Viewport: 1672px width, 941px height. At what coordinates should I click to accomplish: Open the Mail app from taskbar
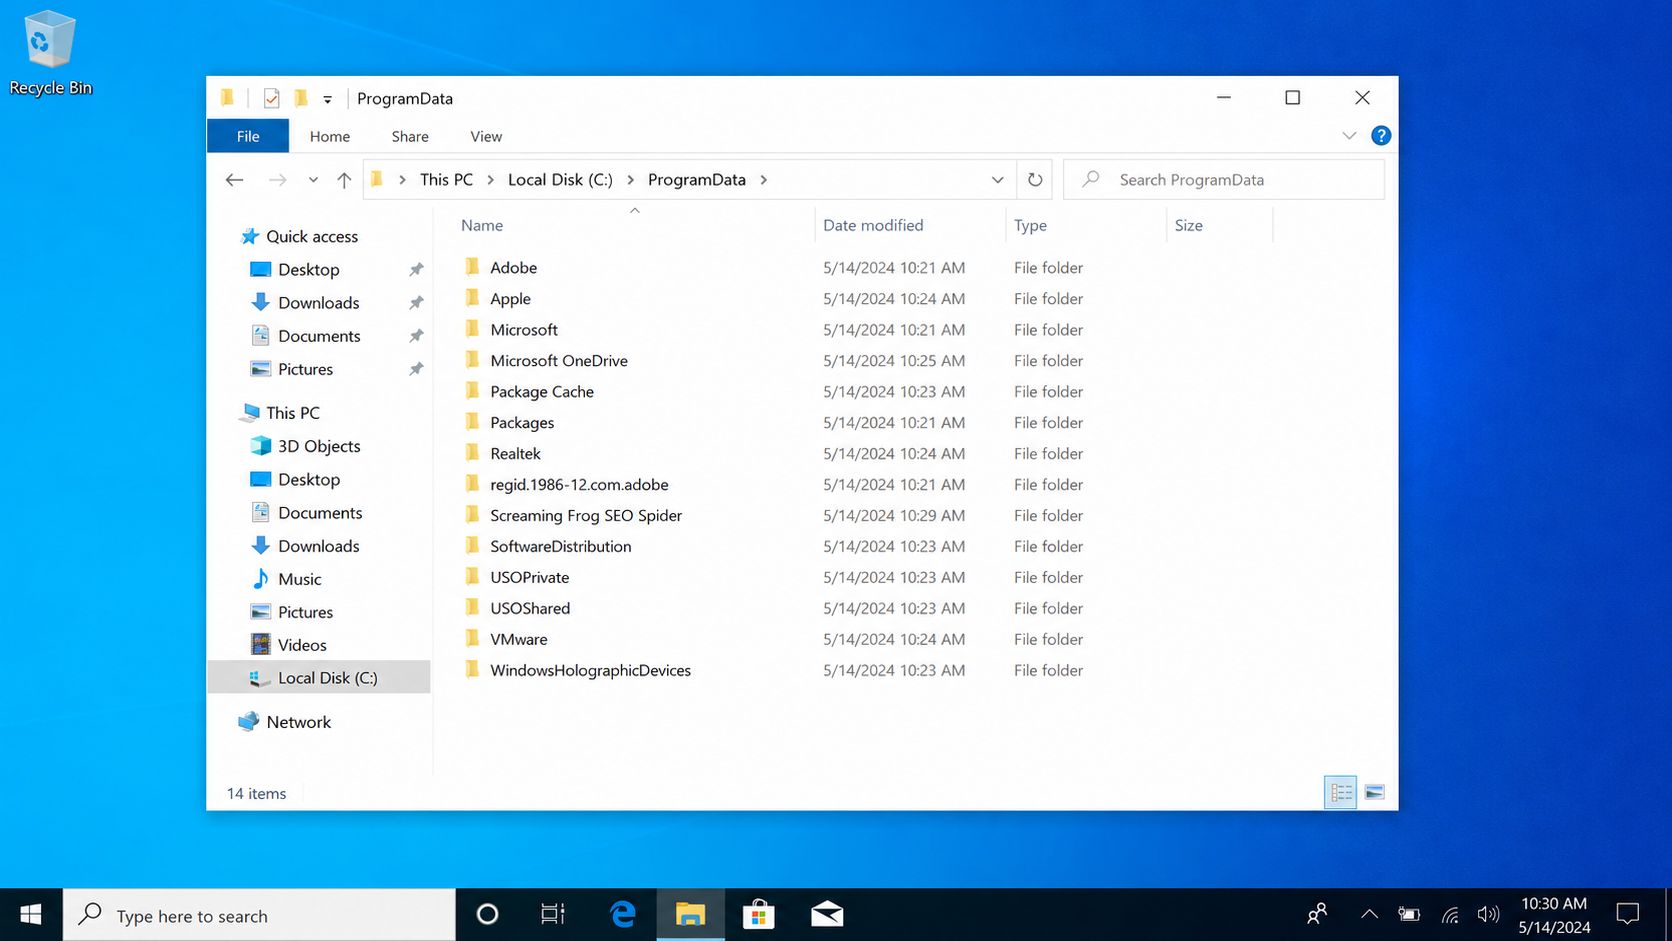(826, 915)
